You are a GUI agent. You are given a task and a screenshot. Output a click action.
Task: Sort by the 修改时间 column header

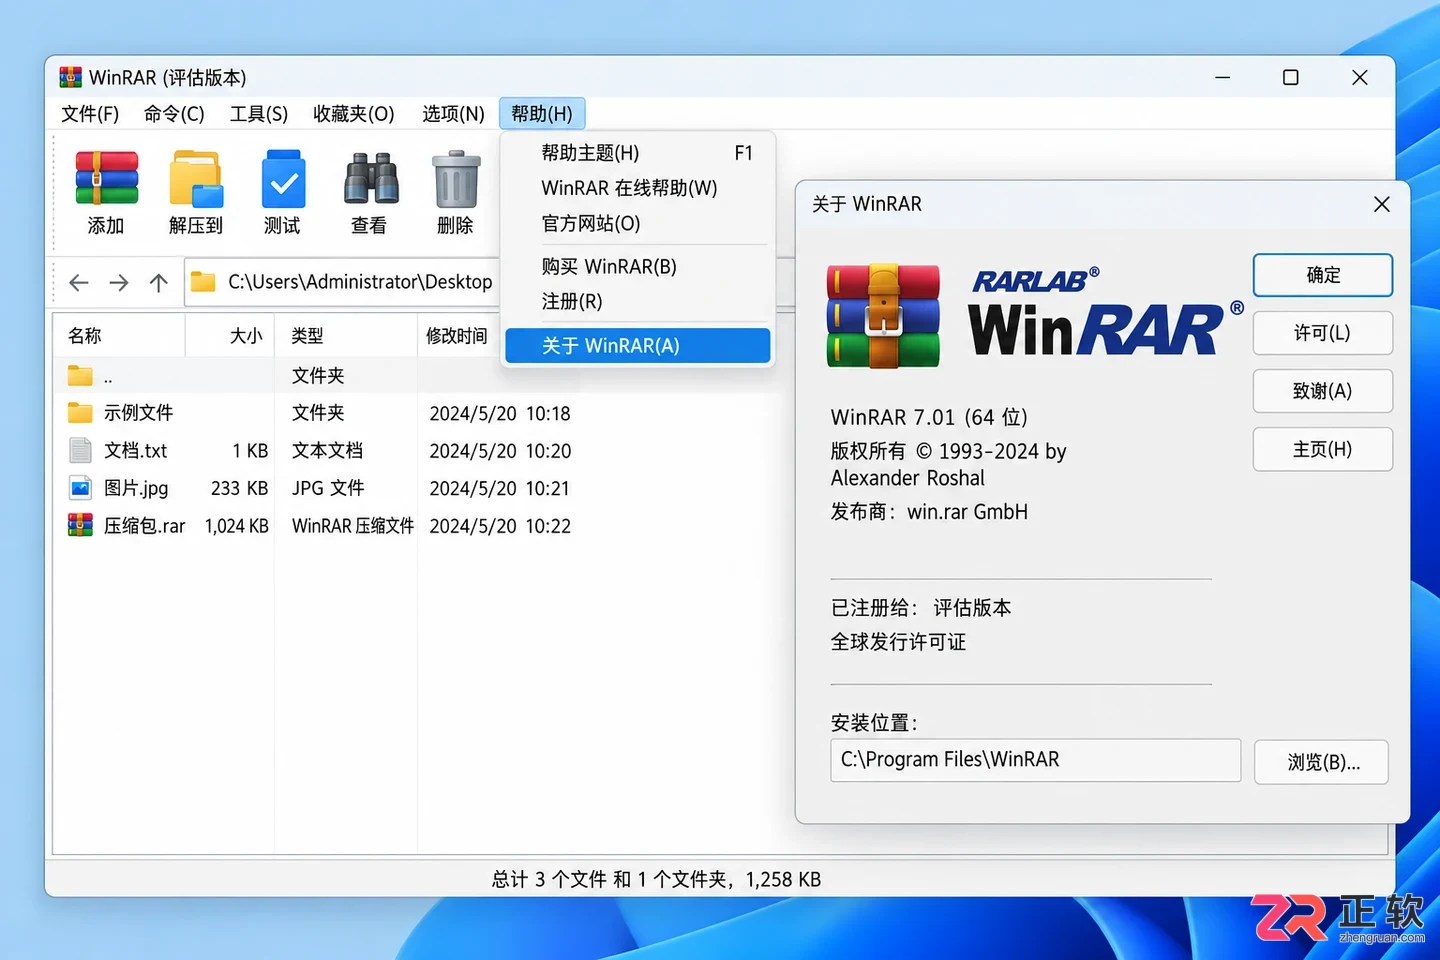pos(457,336)
